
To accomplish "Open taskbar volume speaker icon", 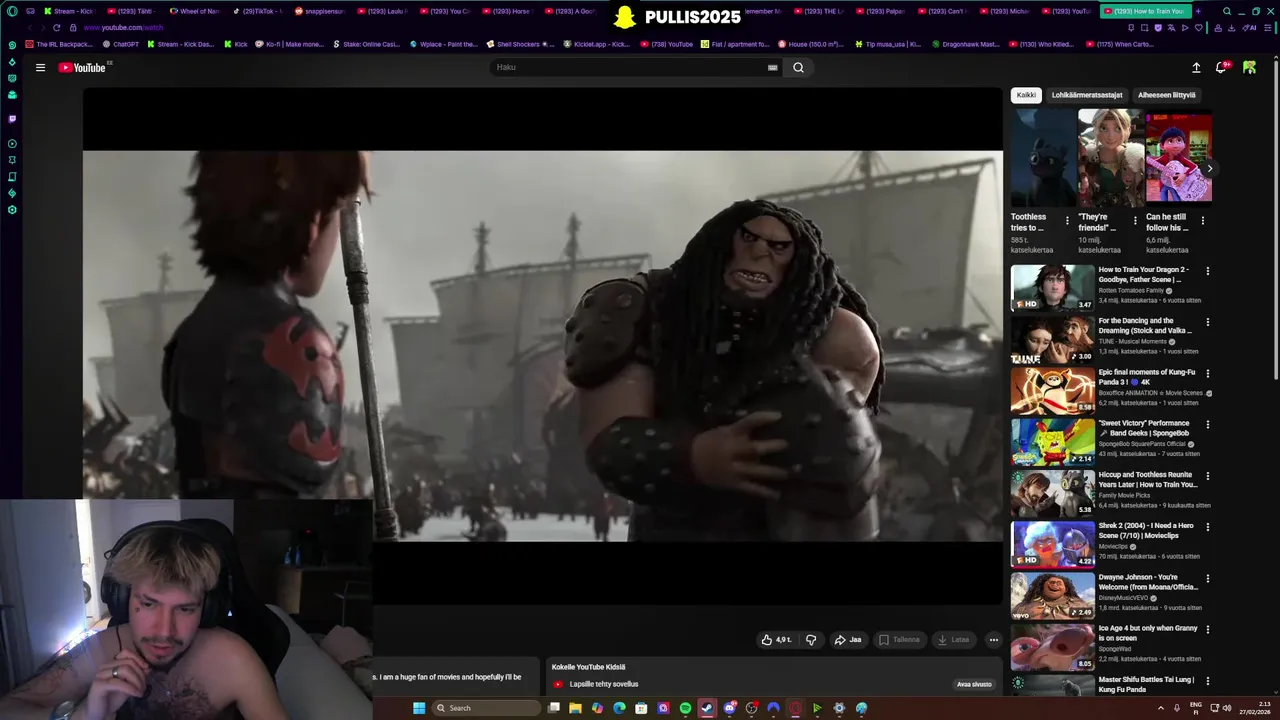I will click(1227, 708).
